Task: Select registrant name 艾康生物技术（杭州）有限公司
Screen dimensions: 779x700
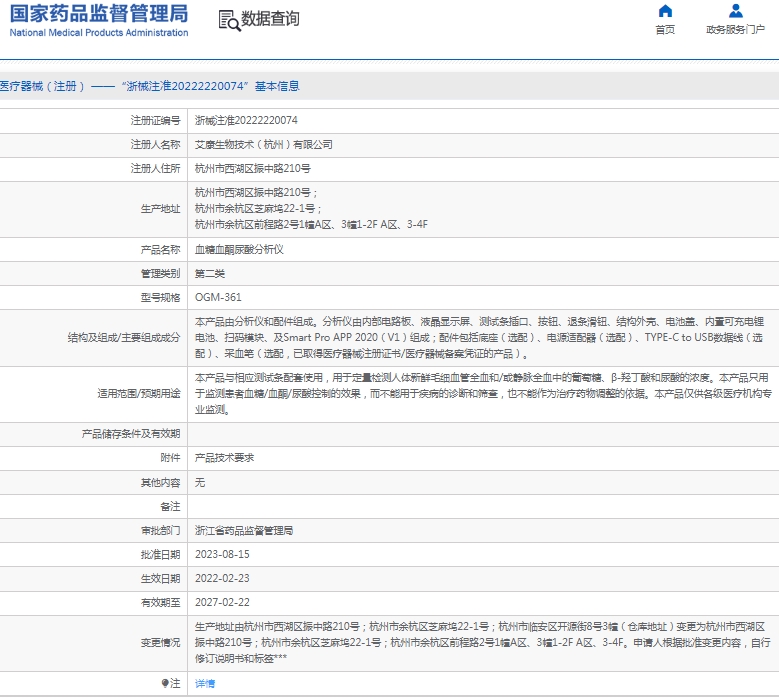Action: pos(263,145)
